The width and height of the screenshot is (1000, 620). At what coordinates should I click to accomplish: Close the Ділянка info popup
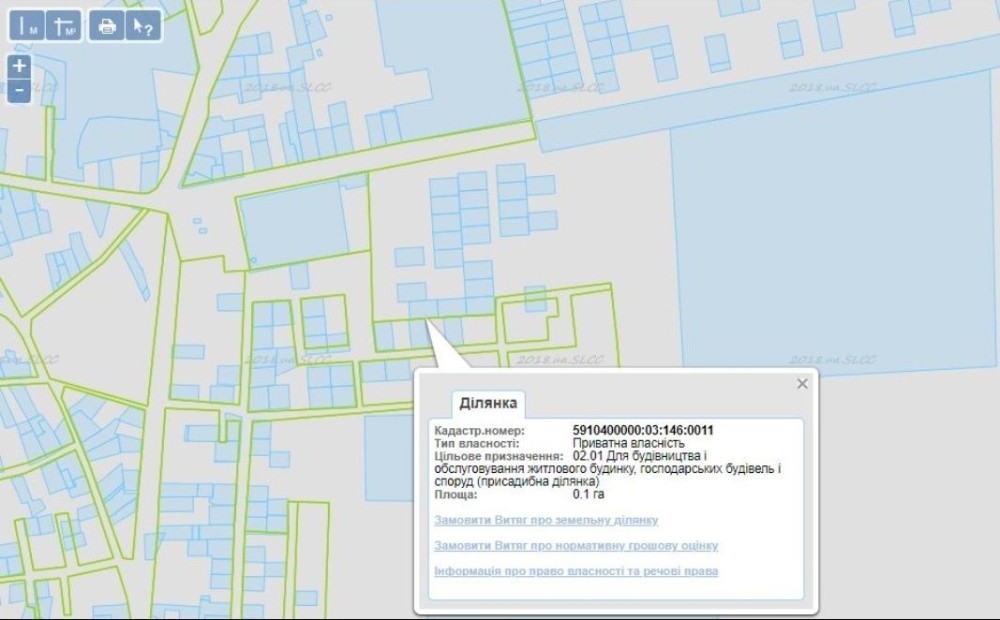[802, 383]
